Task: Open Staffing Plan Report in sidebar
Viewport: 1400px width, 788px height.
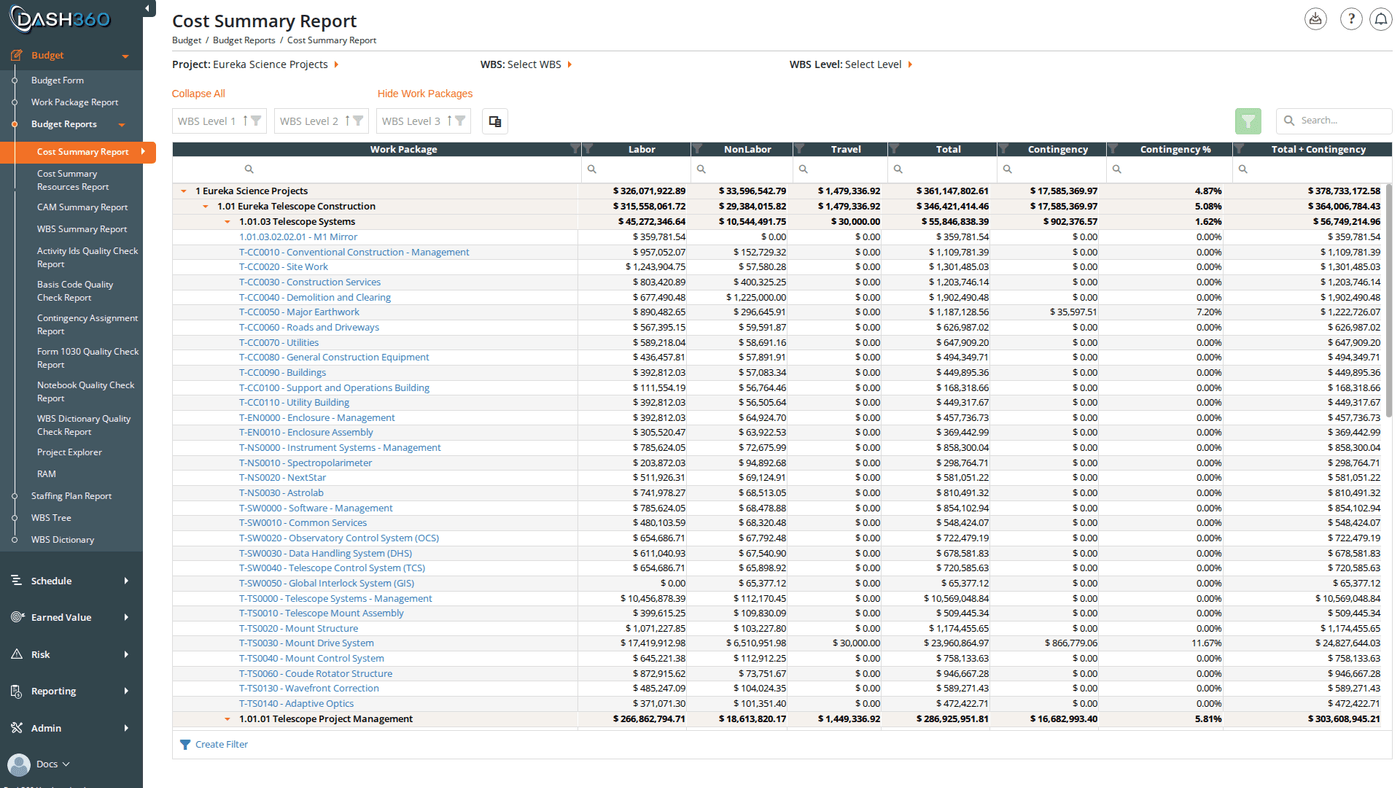Action: pos(71,496)
